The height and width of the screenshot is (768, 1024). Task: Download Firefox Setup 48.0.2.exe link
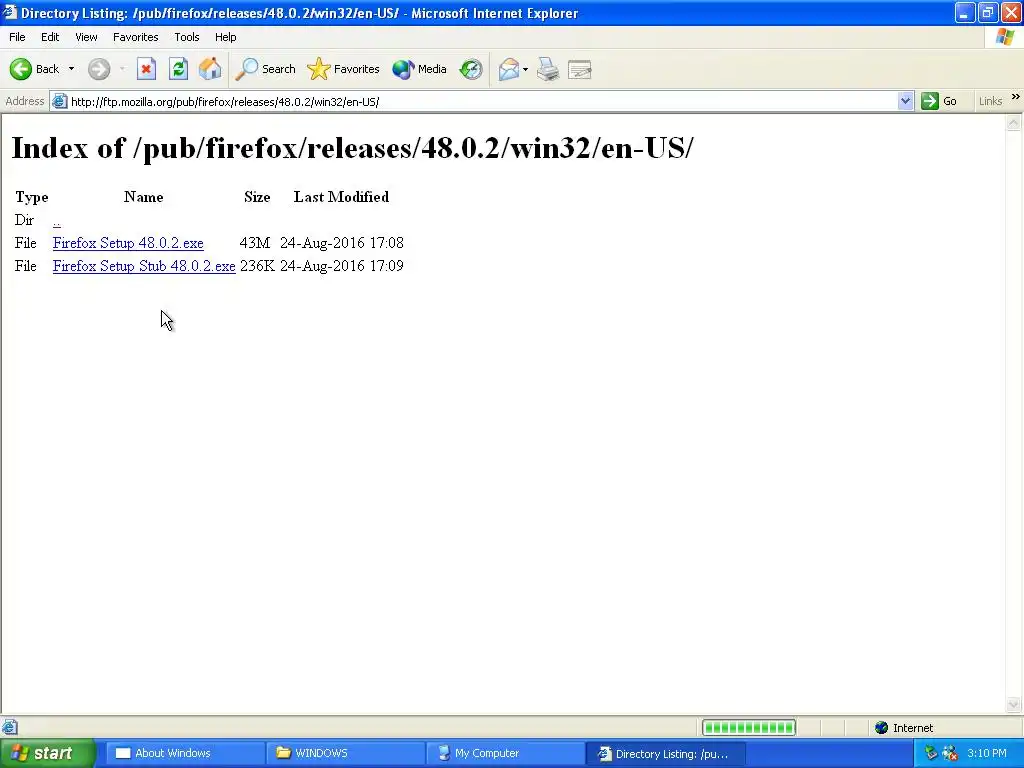coord(128,243)
